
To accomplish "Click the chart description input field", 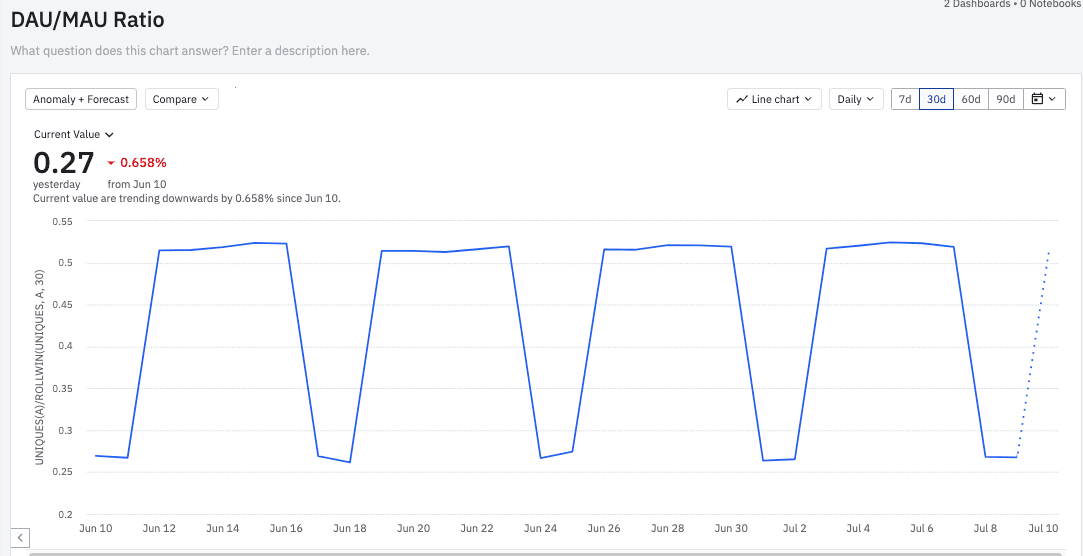I will tap(190, 50).
